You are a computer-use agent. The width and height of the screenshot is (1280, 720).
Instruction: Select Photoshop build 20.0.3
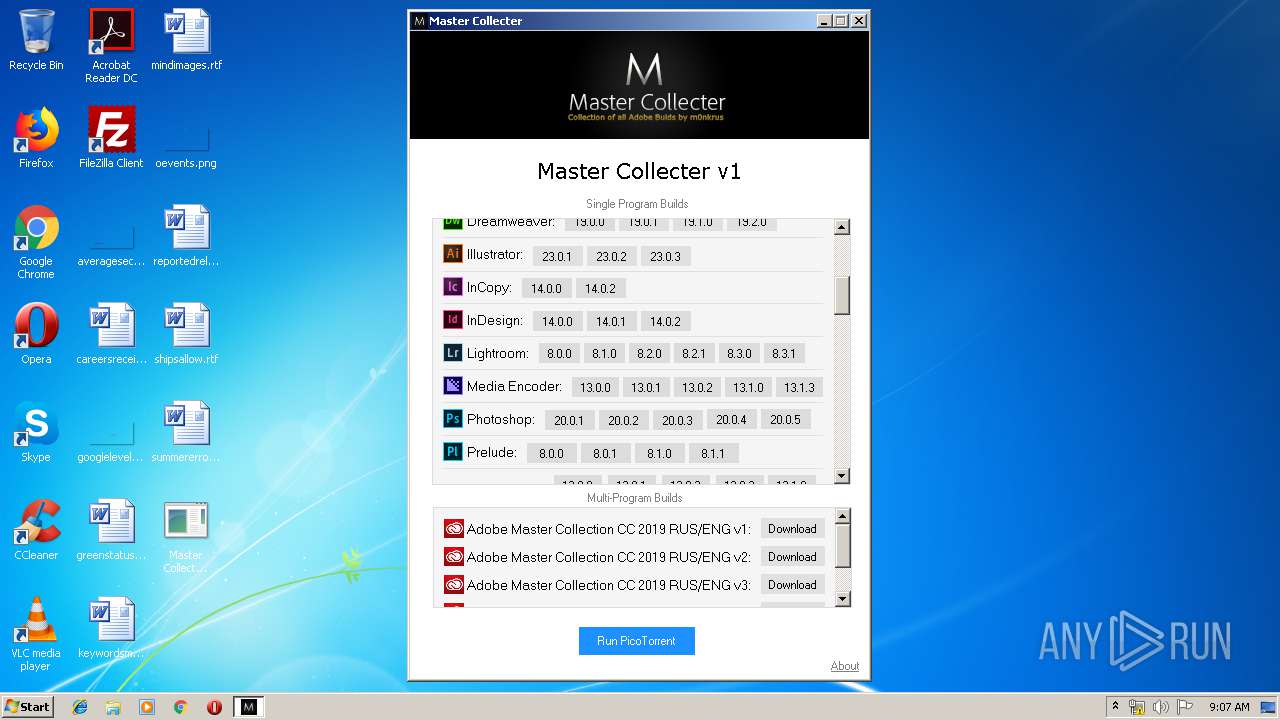pyautogui.click(x=677, y=420)
